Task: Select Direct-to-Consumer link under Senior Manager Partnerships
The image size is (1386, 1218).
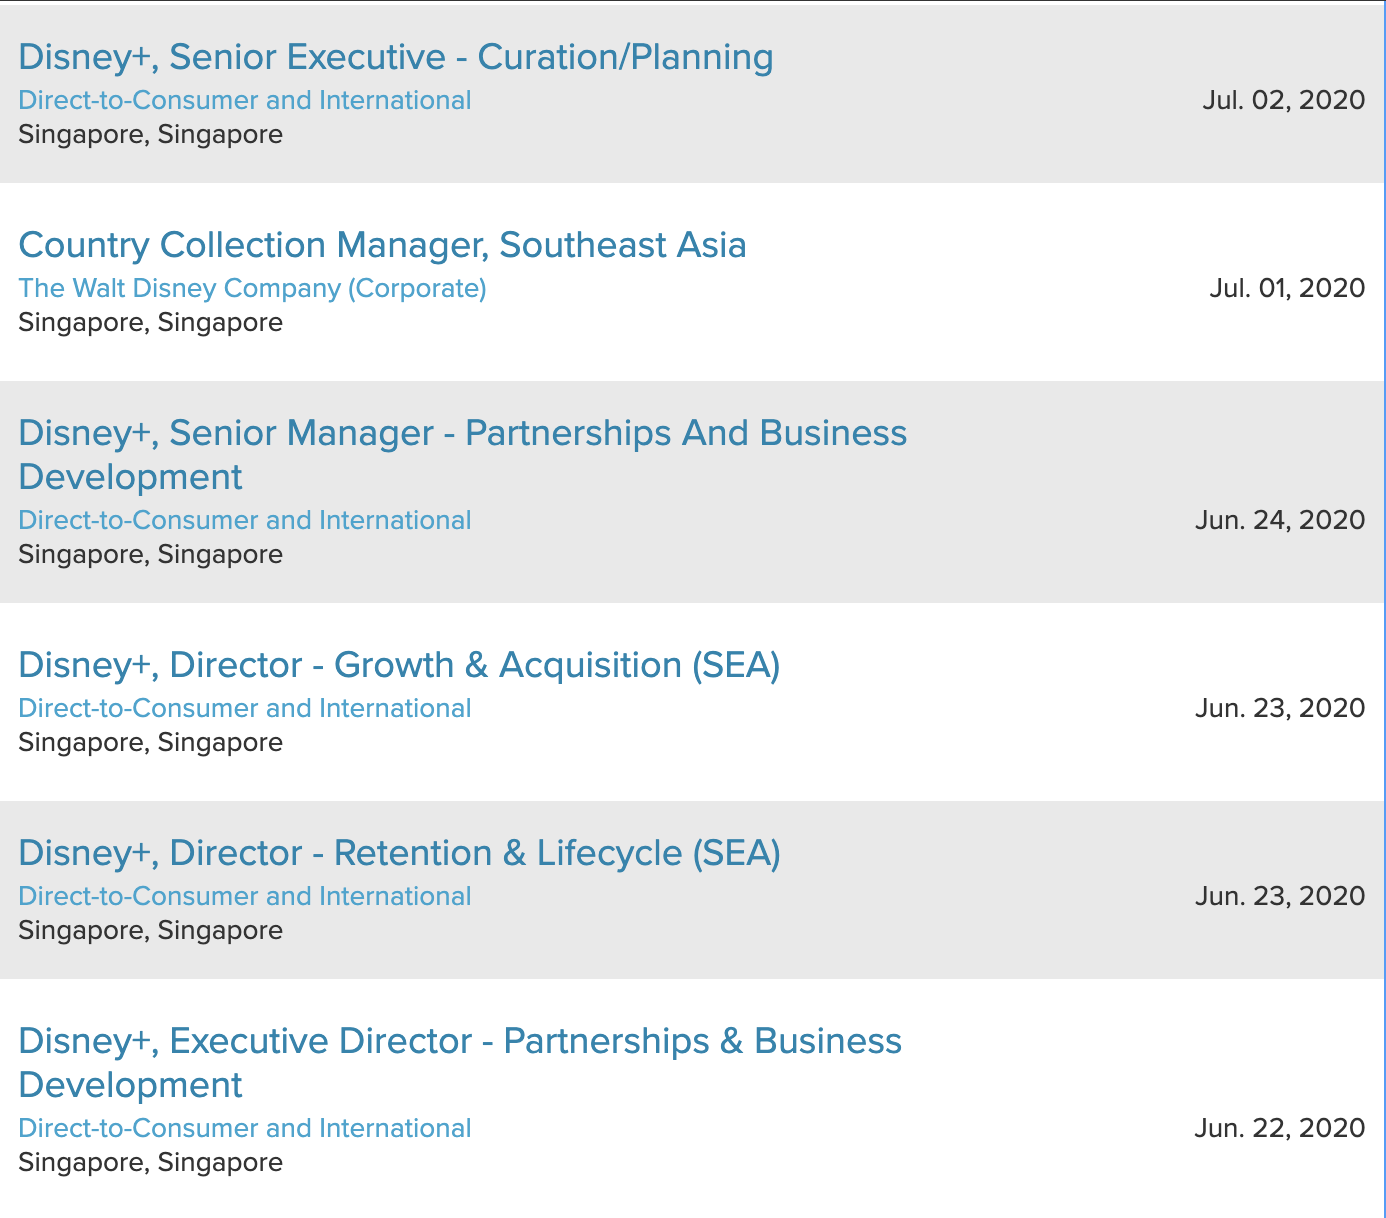Action: point(245,520)
